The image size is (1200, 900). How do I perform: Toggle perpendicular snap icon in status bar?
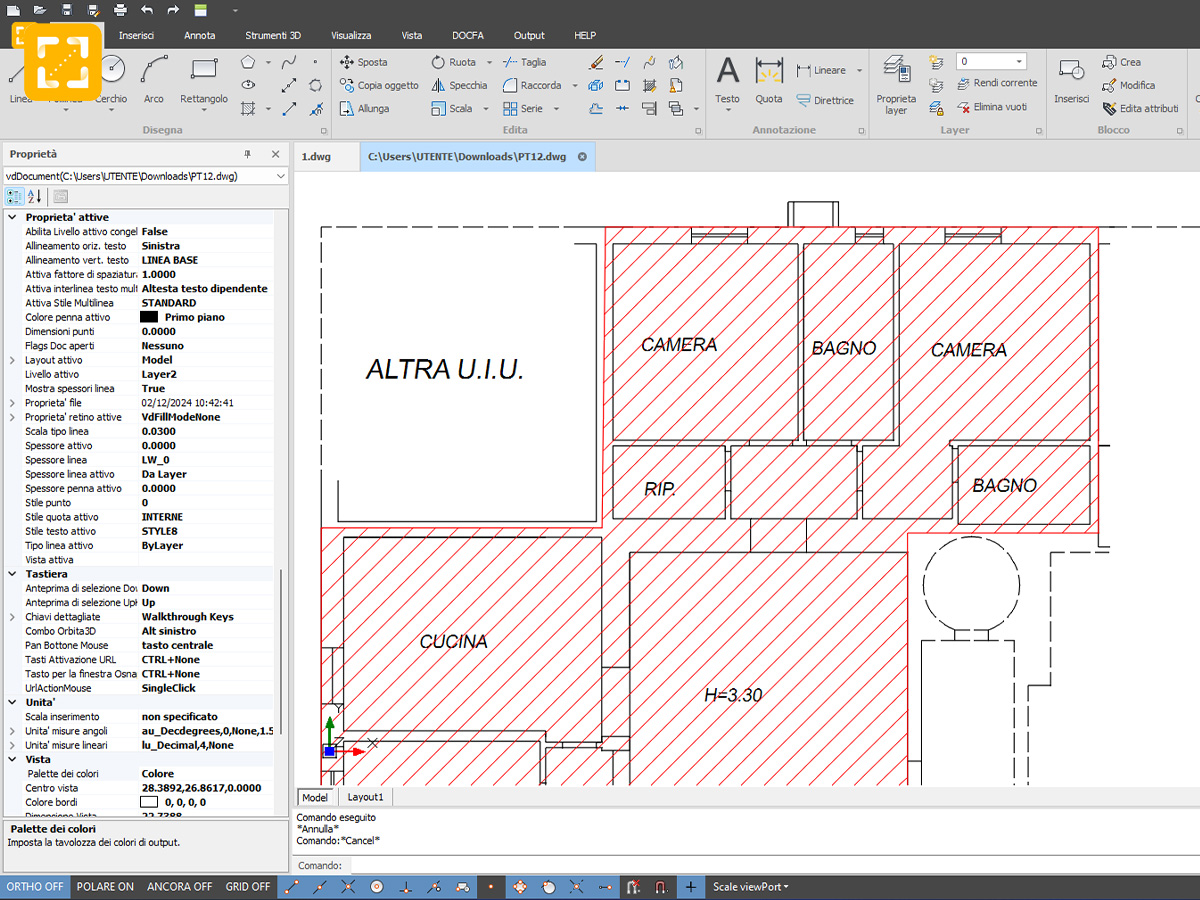coord(406,887)
